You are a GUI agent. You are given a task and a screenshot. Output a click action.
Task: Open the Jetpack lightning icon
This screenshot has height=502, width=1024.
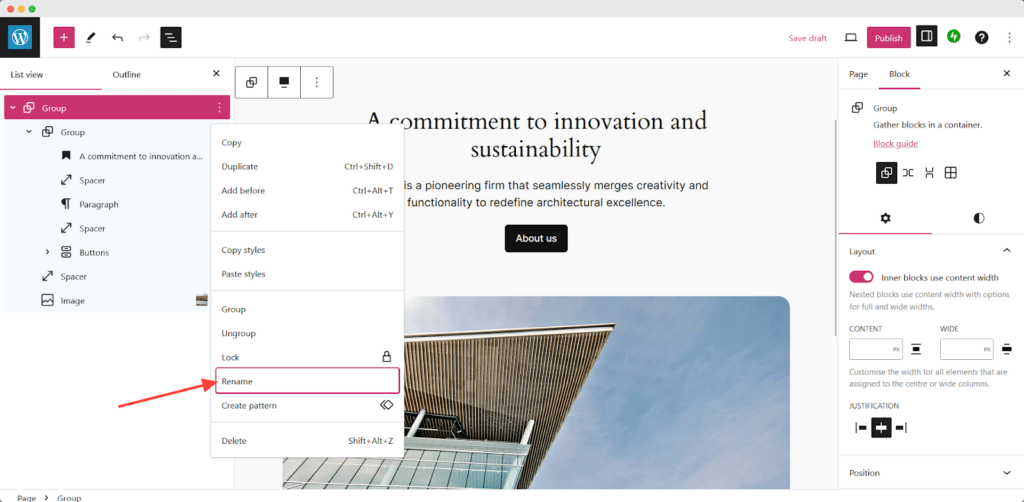pyautogui.click(x=954, y=37)
